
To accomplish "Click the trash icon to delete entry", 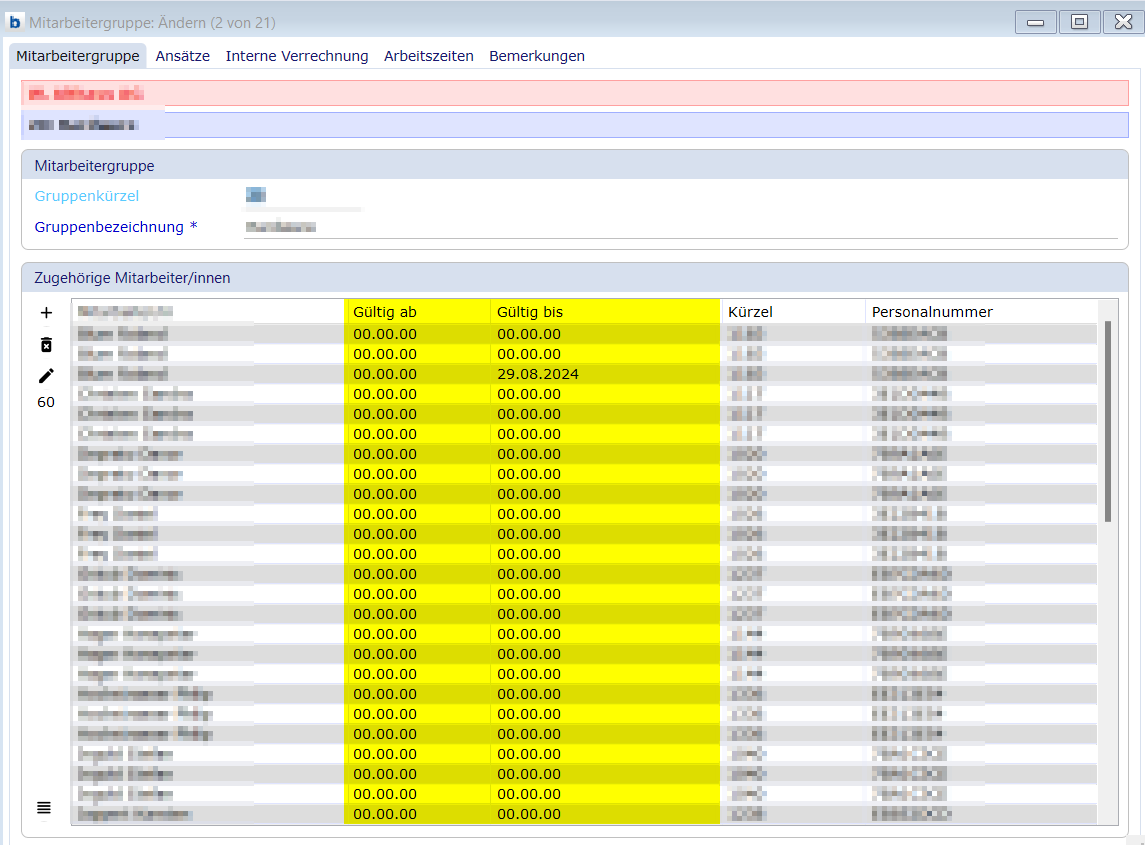I will (46, 344).
